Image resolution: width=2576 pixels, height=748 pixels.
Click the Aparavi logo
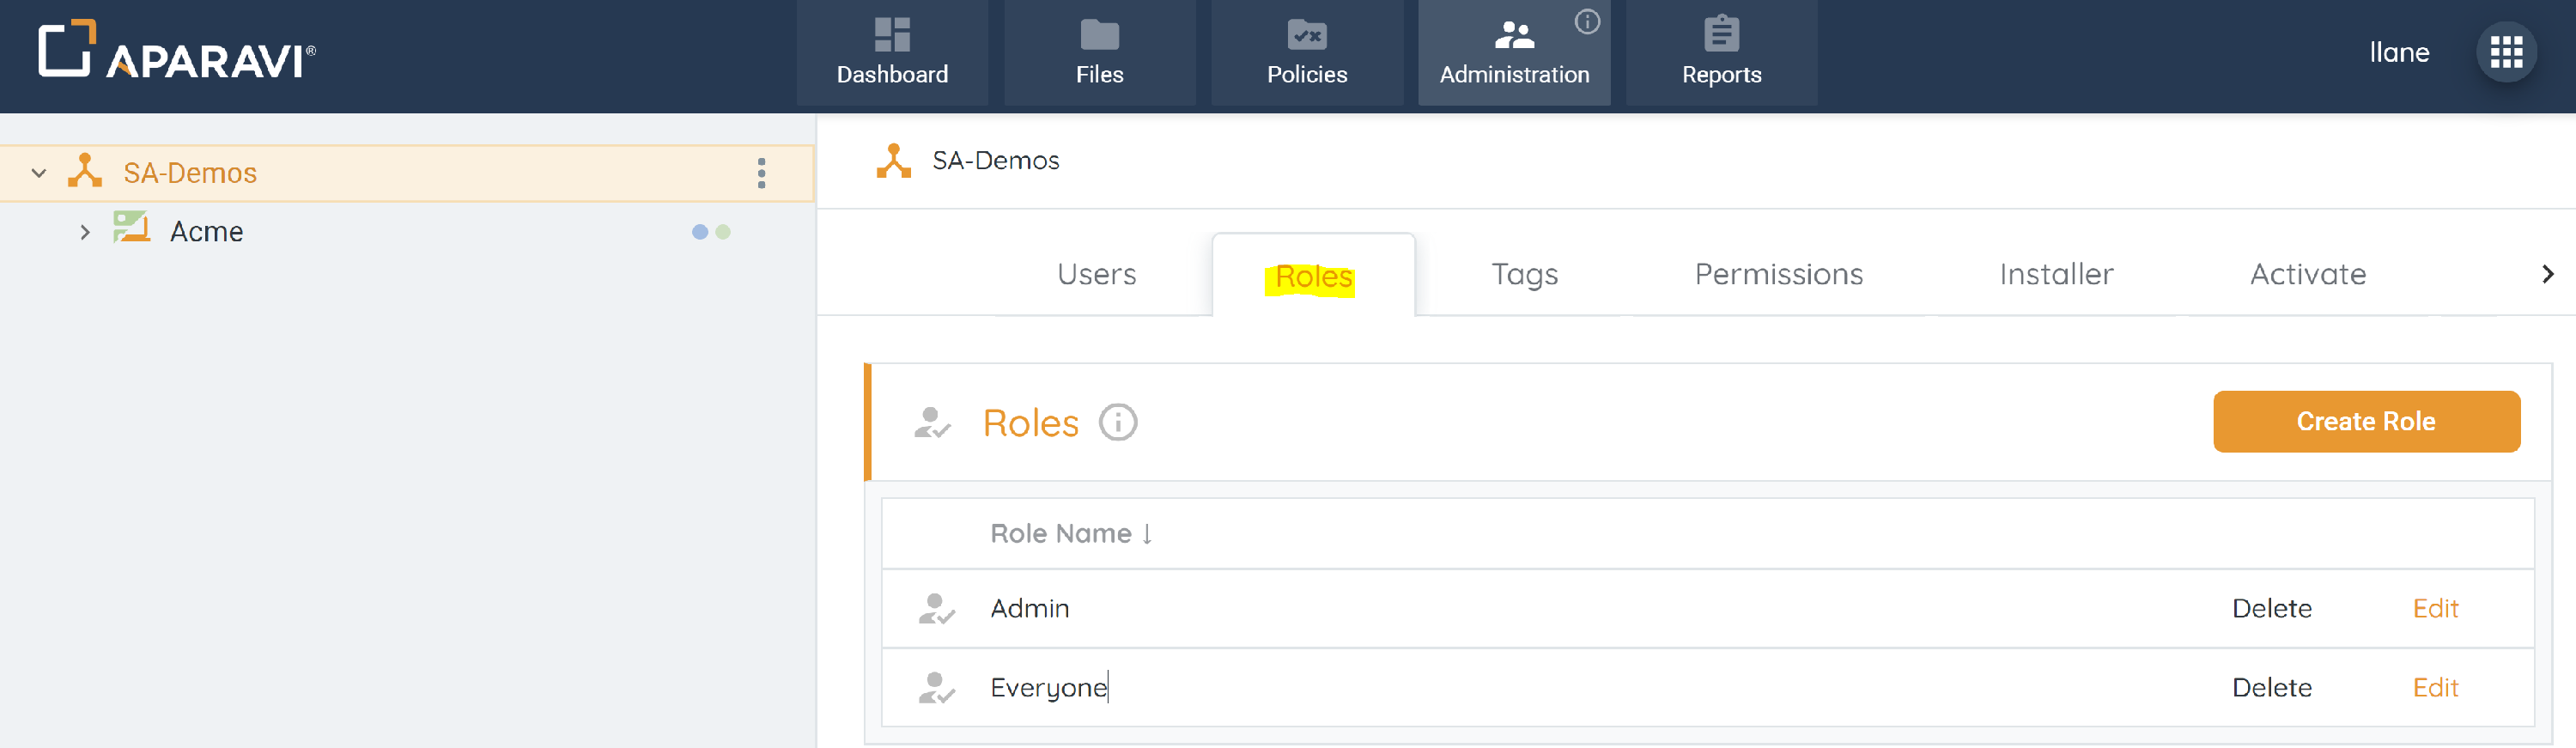tap(177, 52)
